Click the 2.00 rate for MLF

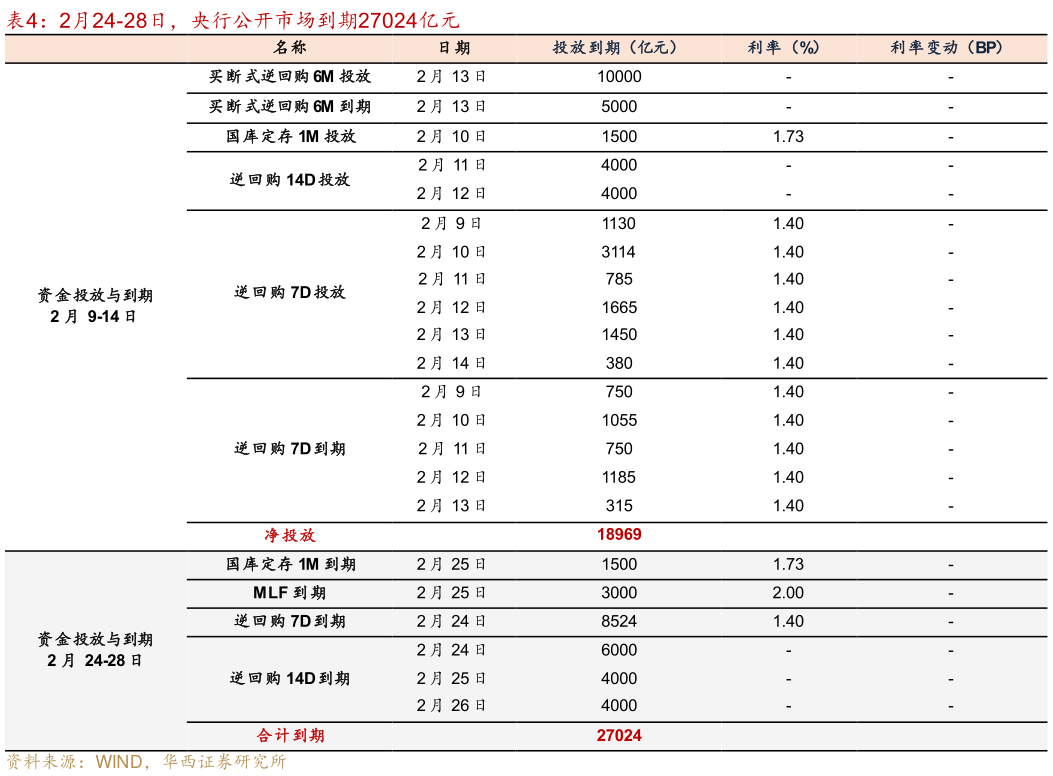pyautogui.click(x=788, y=593)
